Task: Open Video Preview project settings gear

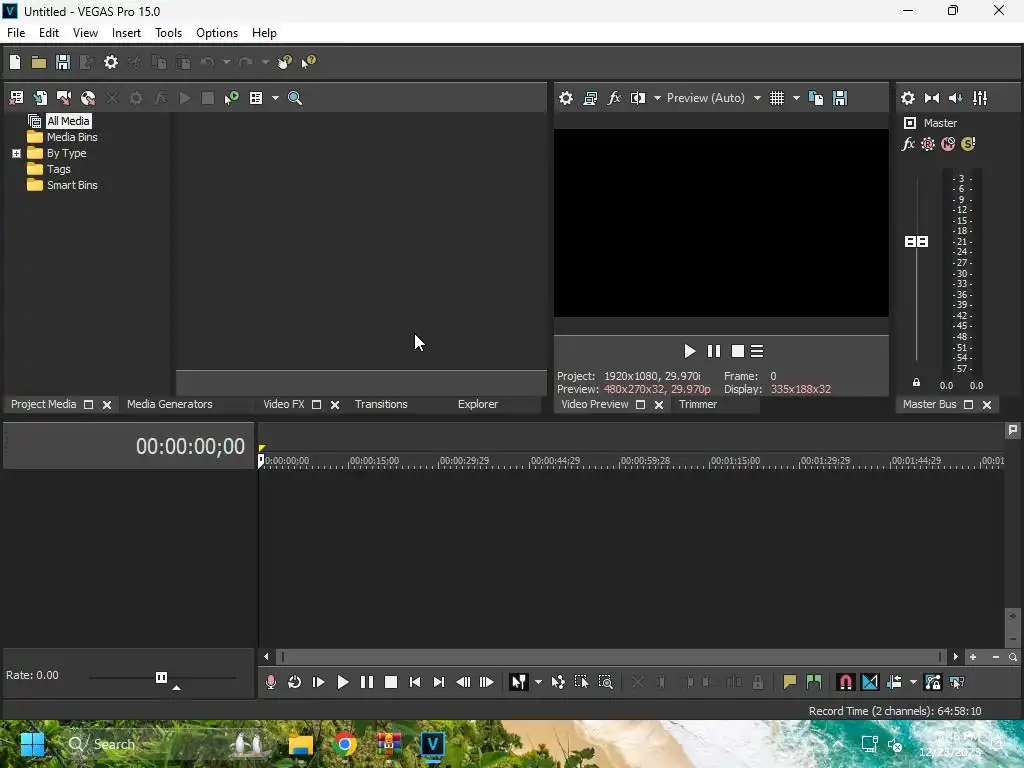Action: point(566,98)
